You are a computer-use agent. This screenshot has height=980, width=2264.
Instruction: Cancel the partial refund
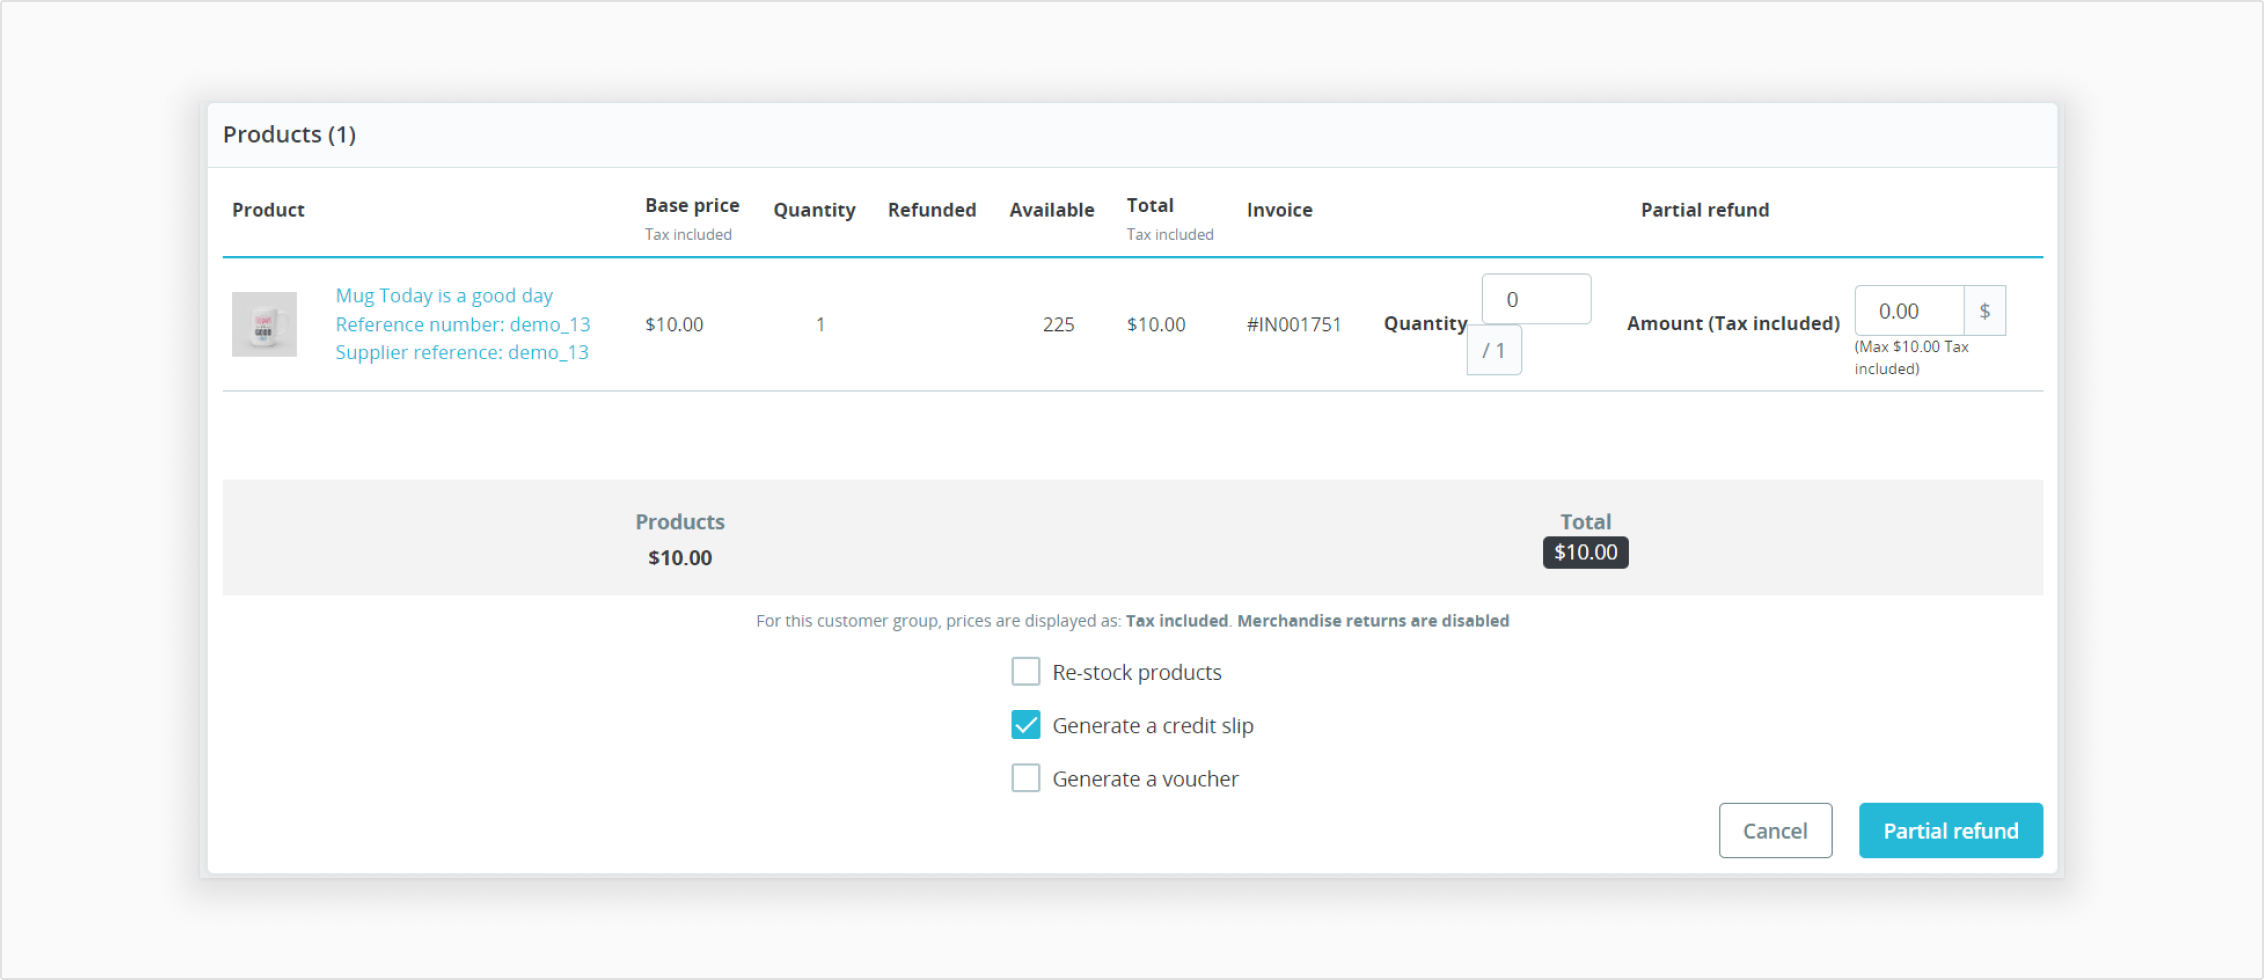pos(1775,830)
